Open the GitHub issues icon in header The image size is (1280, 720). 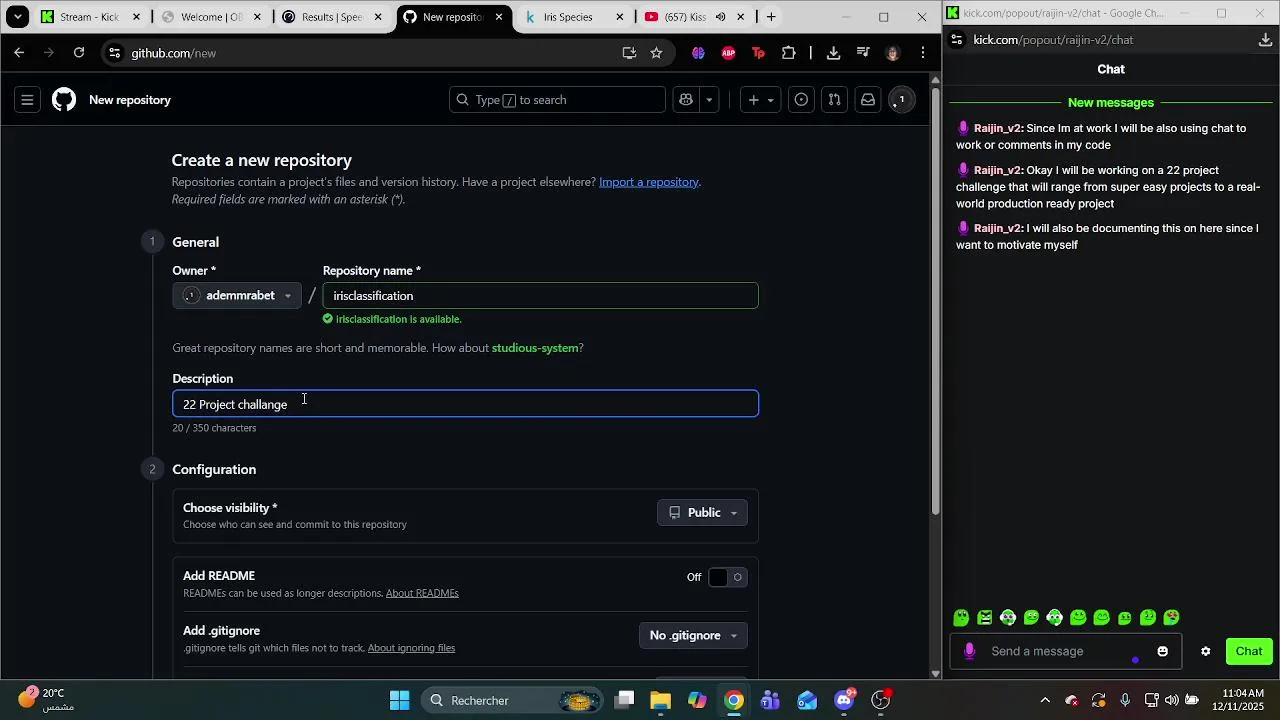801,100
